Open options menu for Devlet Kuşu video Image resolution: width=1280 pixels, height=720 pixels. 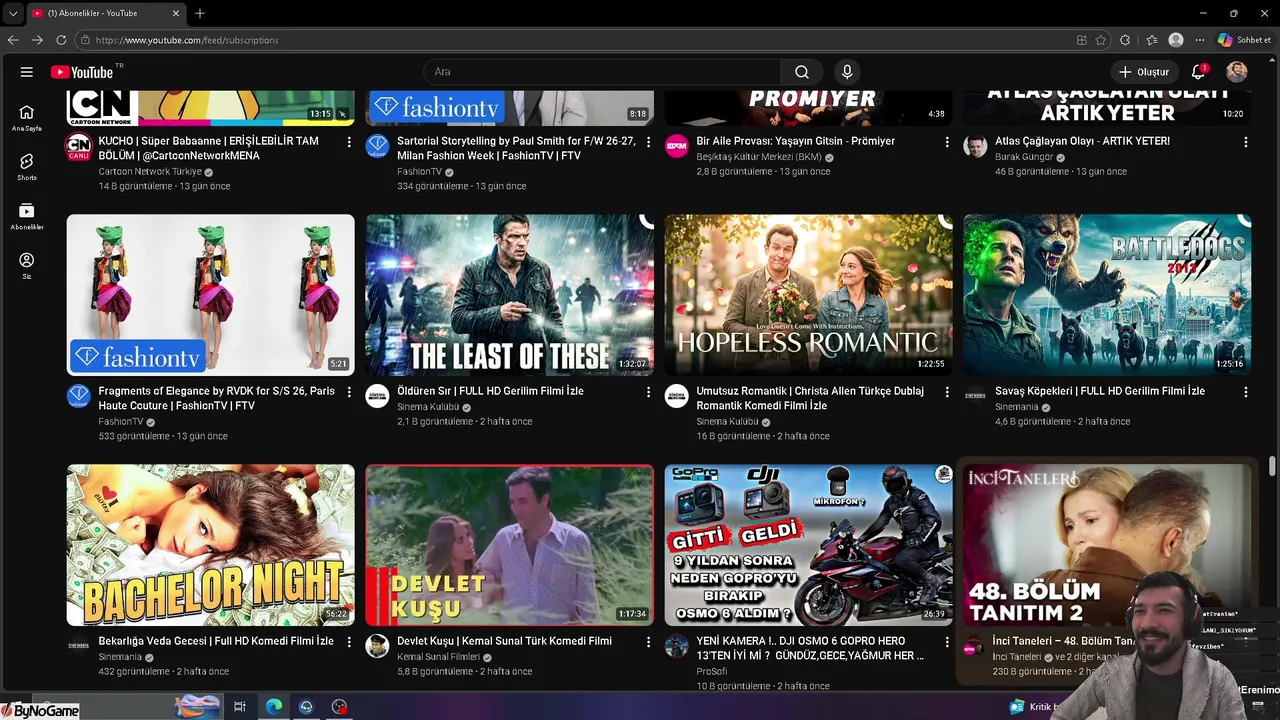click(x=648, y=642)
